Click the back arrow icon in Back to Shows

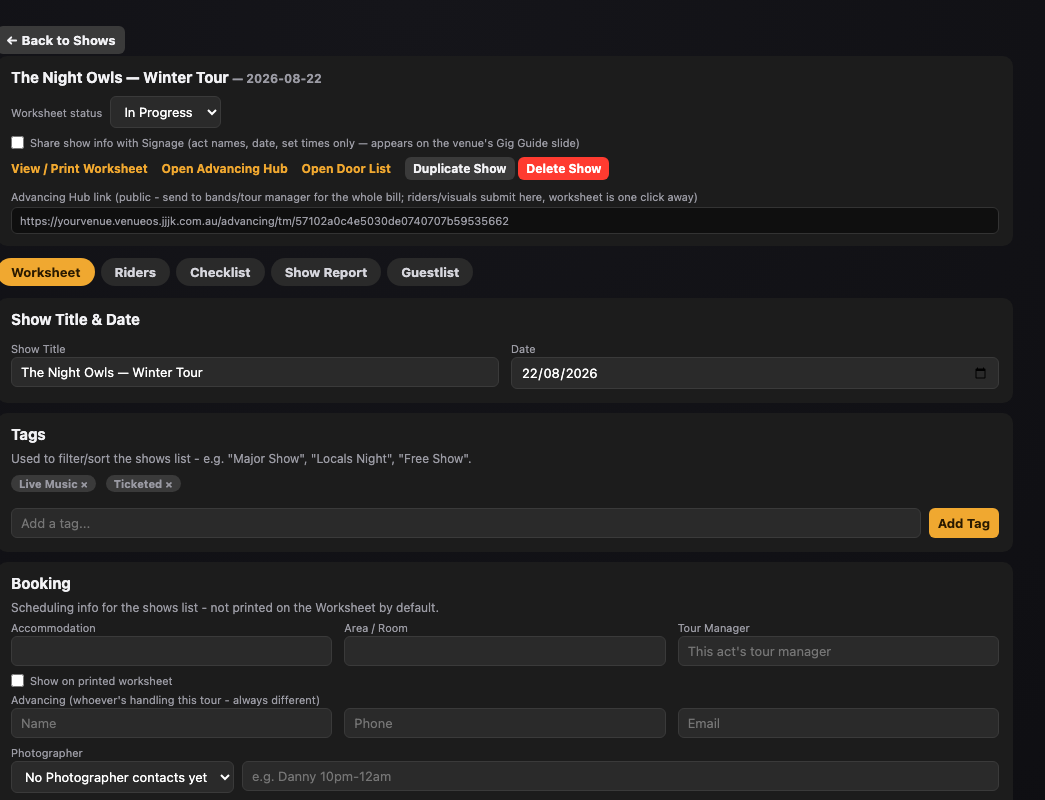(x=12, y=40)
